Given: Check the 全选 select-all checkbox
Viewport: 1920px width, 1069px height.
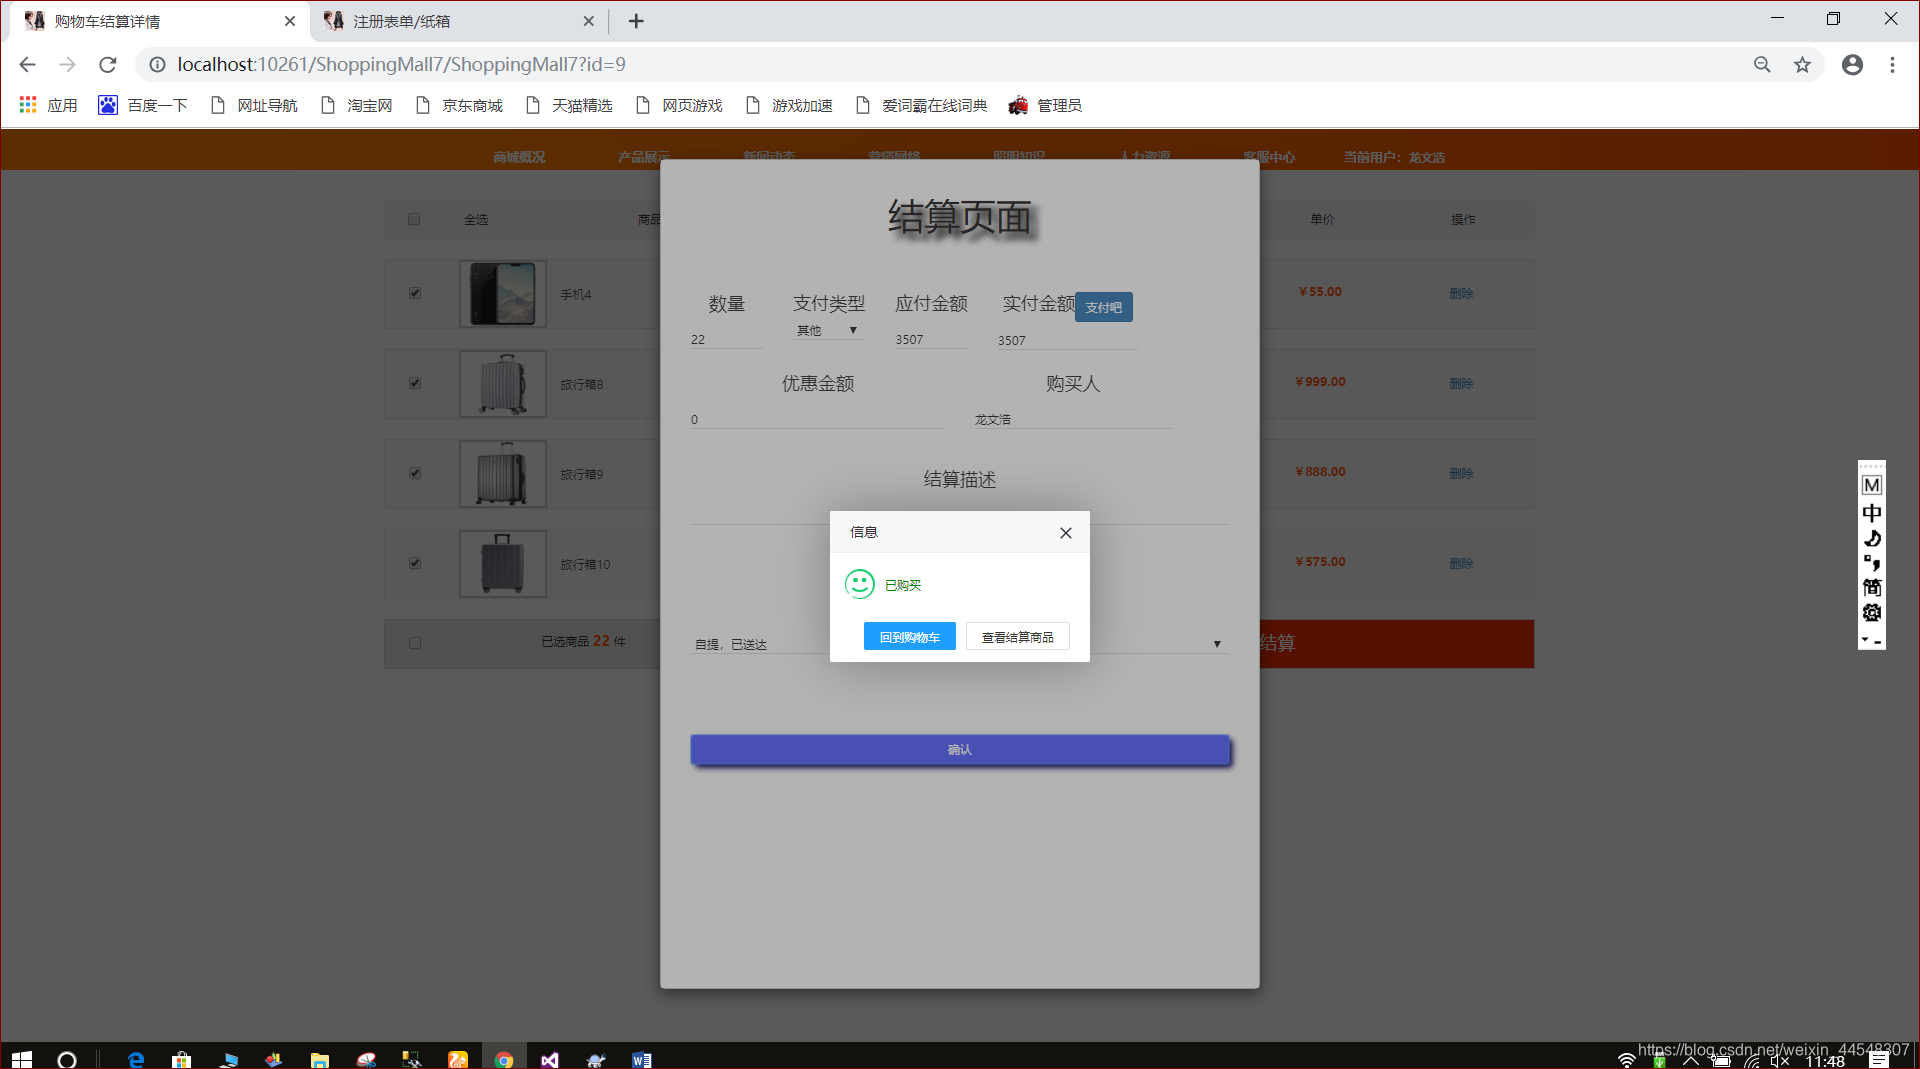Looking at the screenshot, I should 414,219.
